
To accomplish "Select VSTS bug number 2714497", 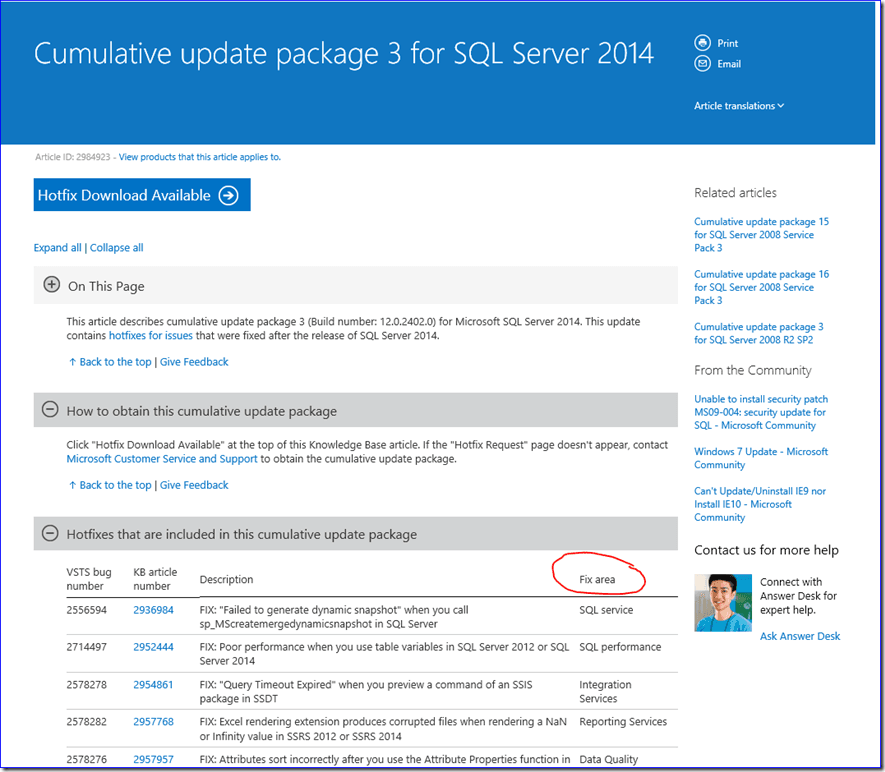I will click(x=86, y=647).
